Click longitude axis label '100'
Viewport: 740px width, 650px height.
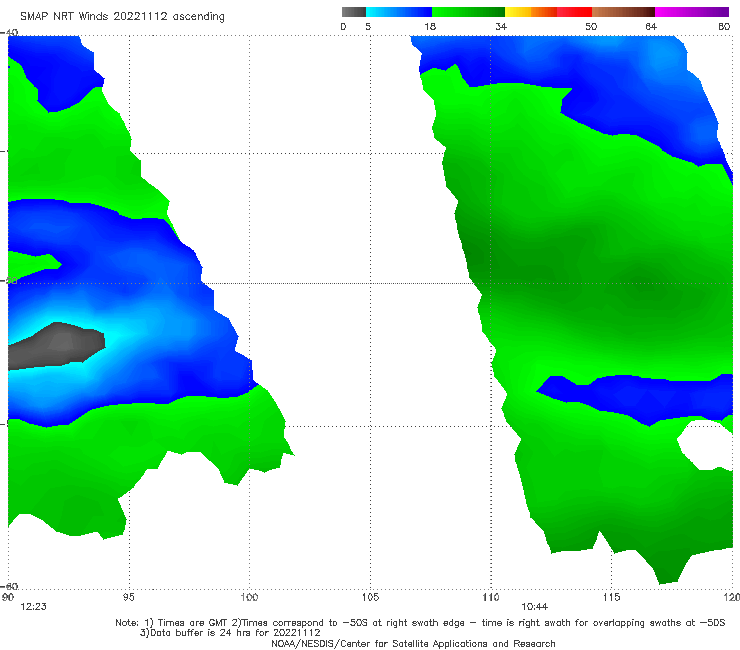[x=249, y=597]
